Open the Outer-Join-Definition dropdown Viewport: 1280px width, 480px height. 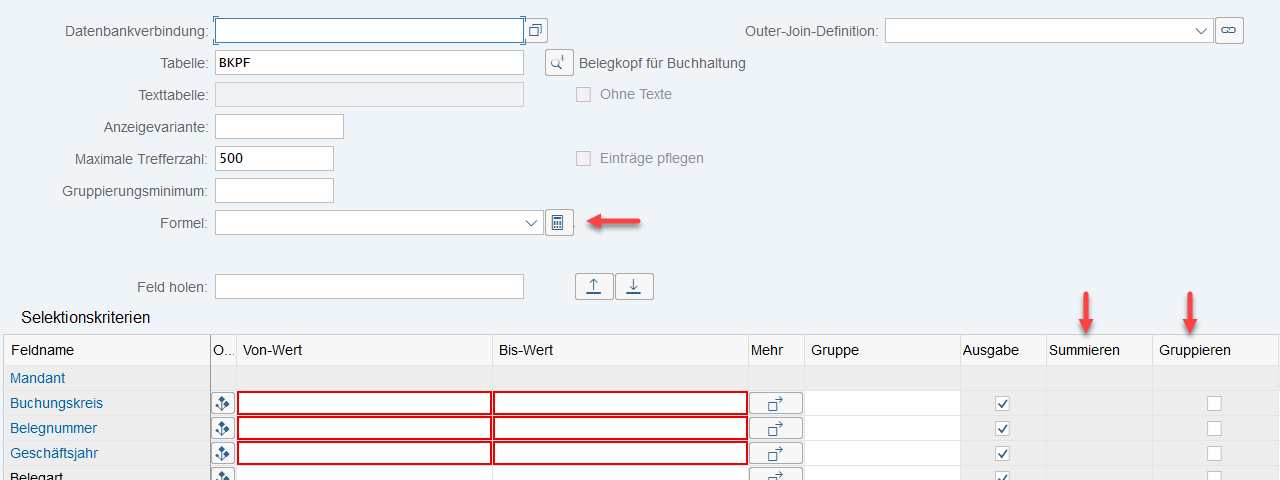[1201, 31]
